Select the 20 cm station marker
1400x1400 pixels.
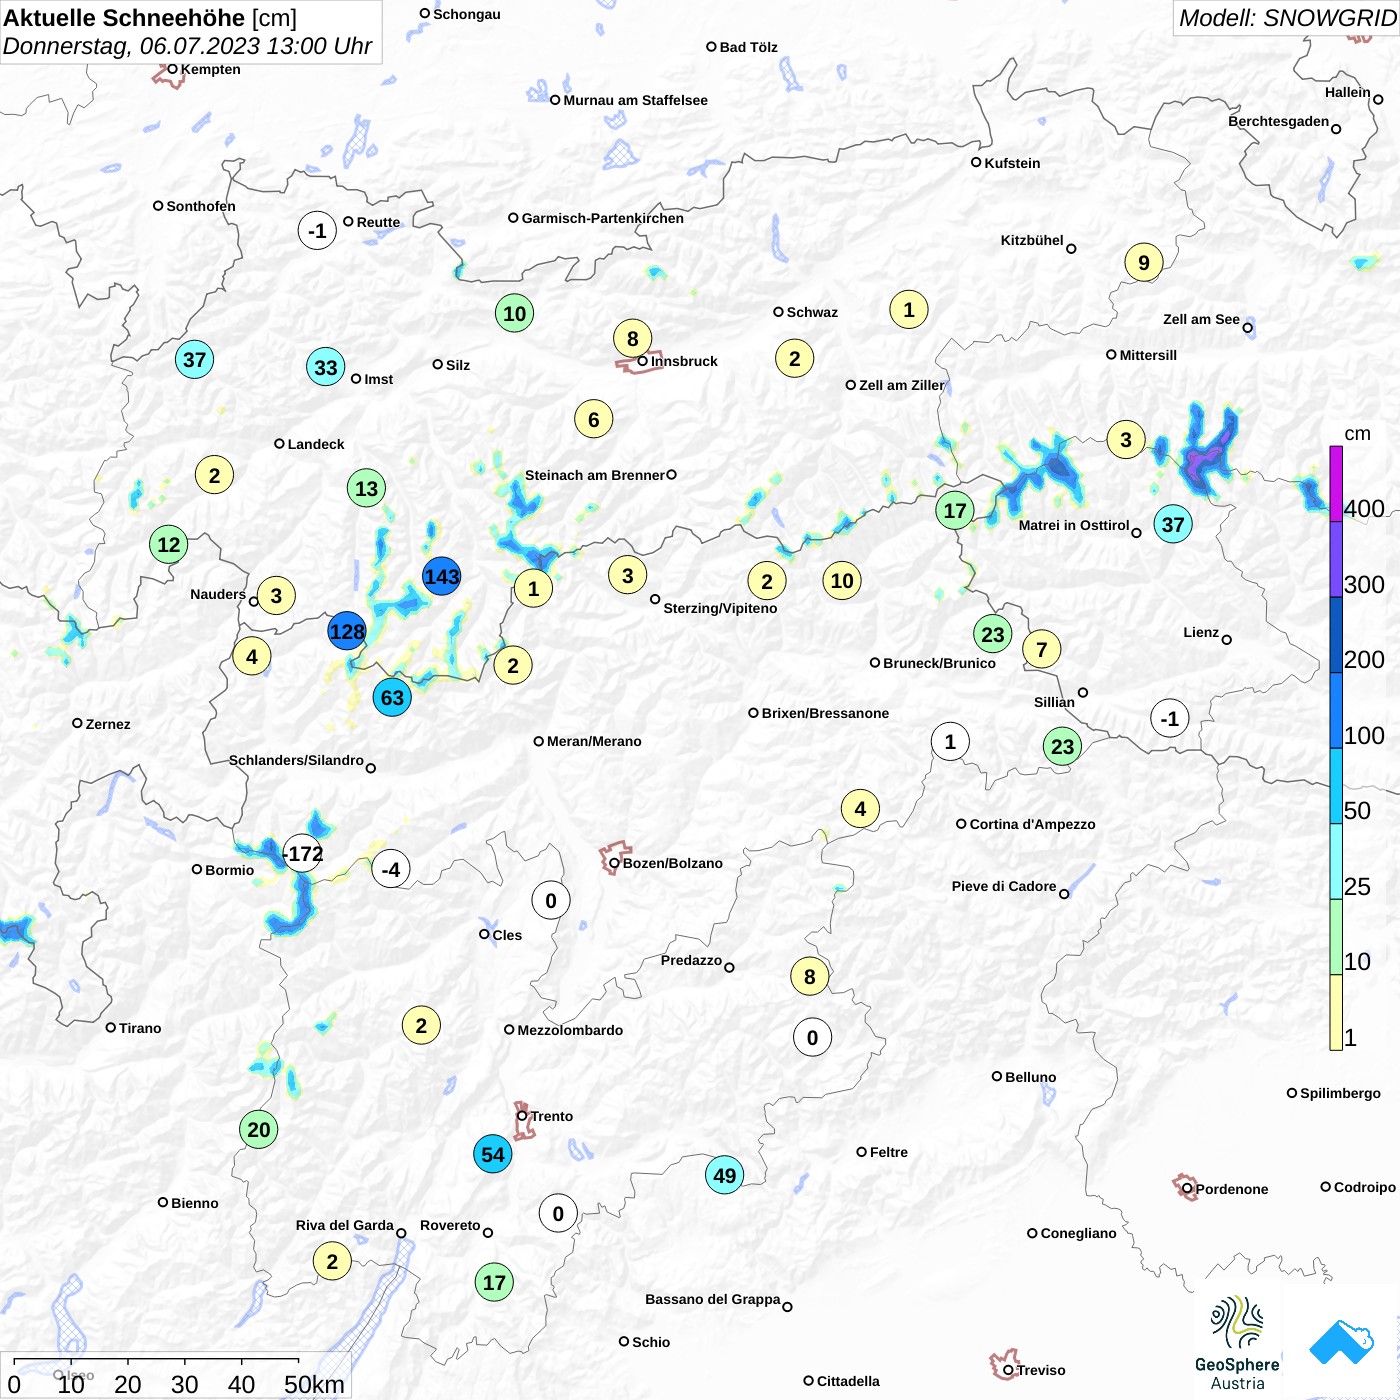pyautogui.click(x=259, y=1129)
